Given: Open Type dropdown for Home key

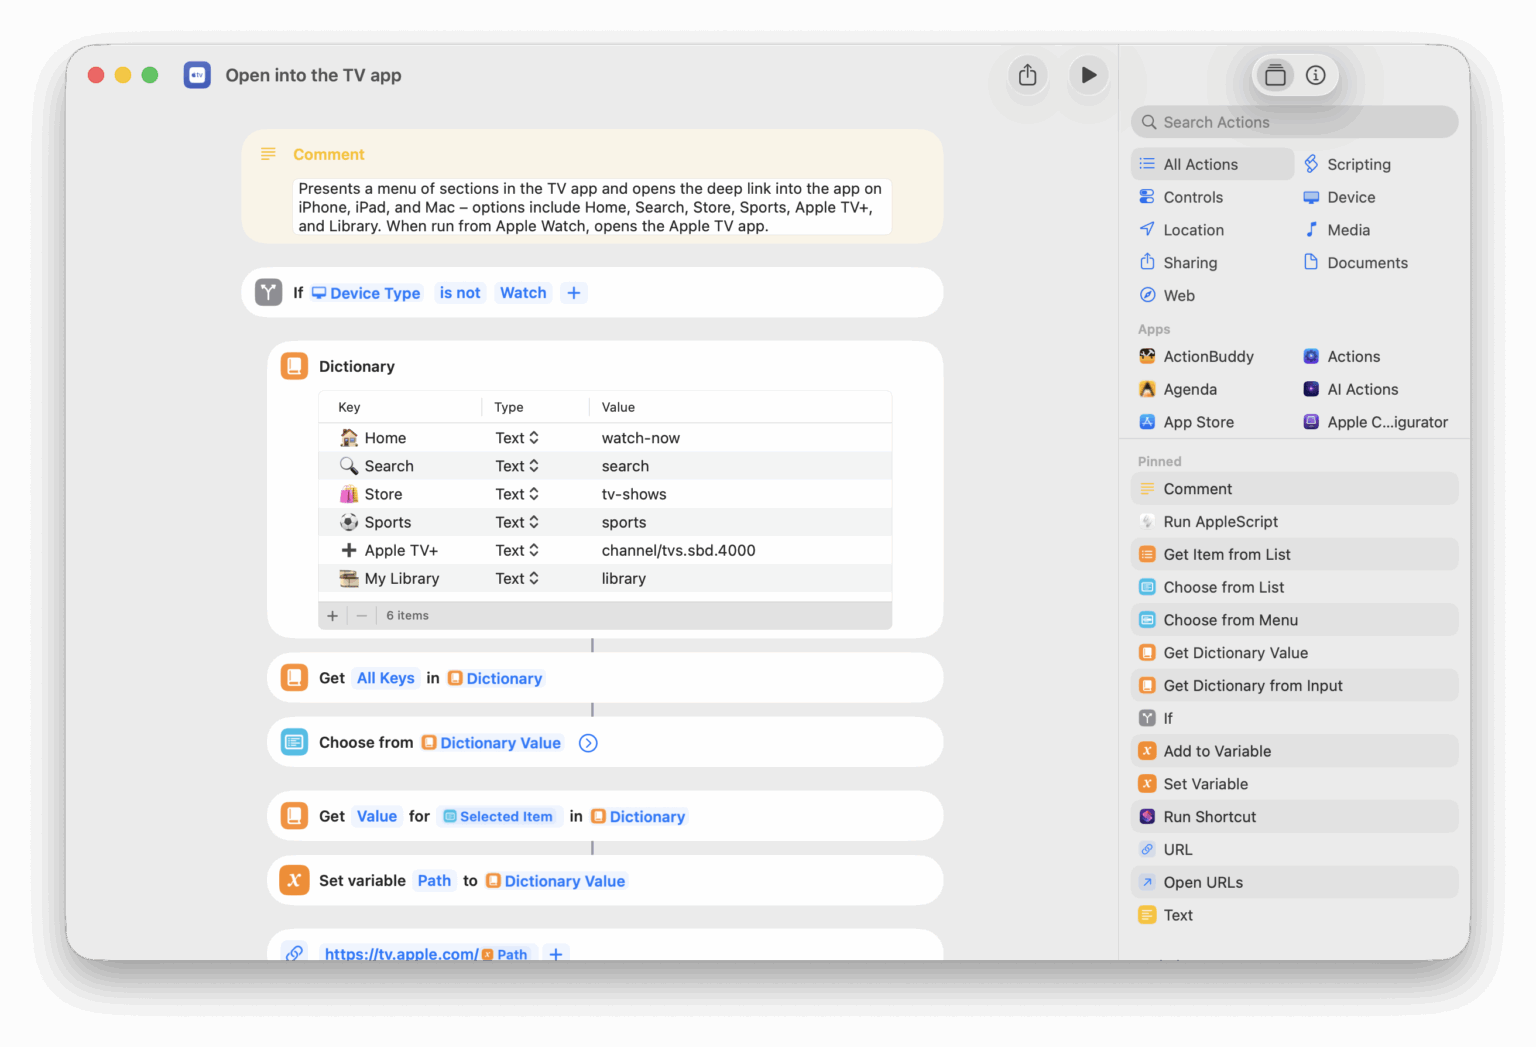Looking at the screenshot, I should pyautogui.click(x=517, y=438).
